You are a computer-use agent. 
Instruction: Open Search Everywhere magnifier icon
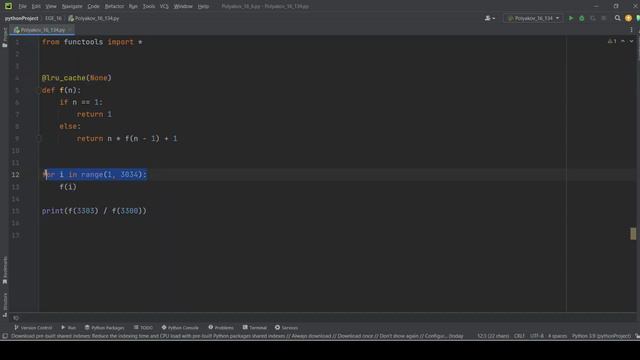click(618, 18)
